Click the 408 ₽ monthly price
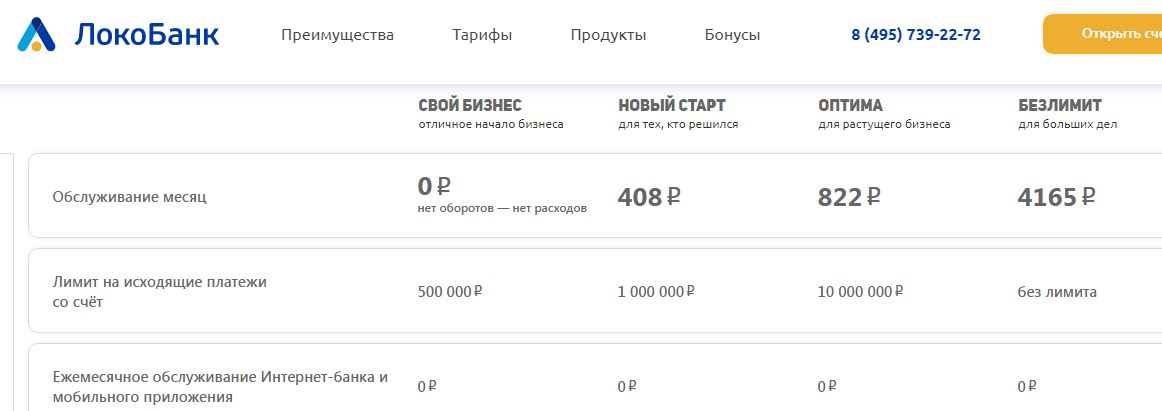This screenshot has height=411, width=1162. pos(649,197)
